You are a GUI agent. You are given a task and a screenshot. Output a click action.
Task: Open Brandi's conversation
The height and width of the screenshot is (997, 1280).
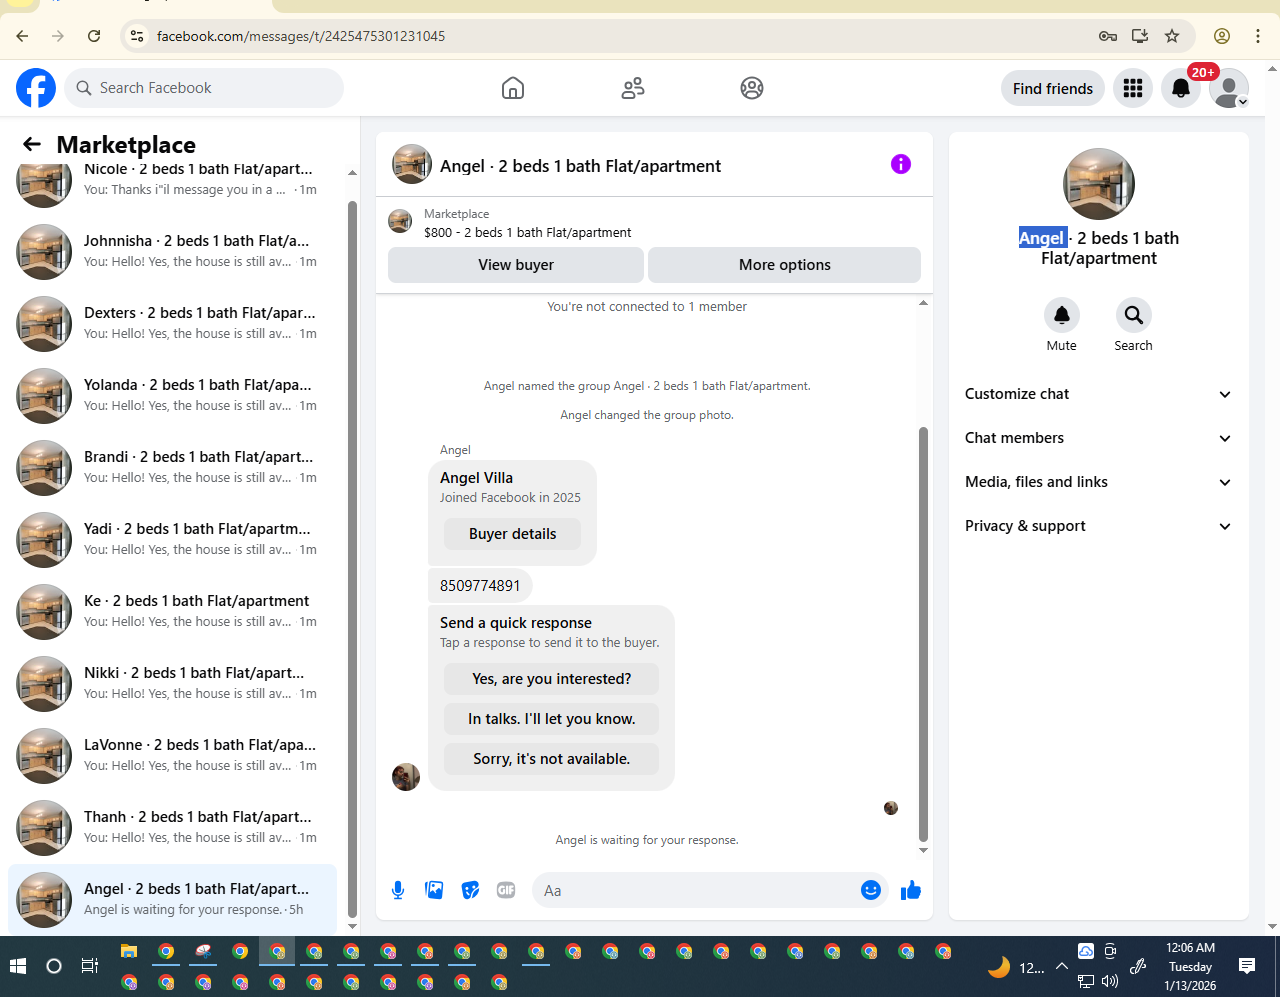pyautogui.click(x=172, y=468)
